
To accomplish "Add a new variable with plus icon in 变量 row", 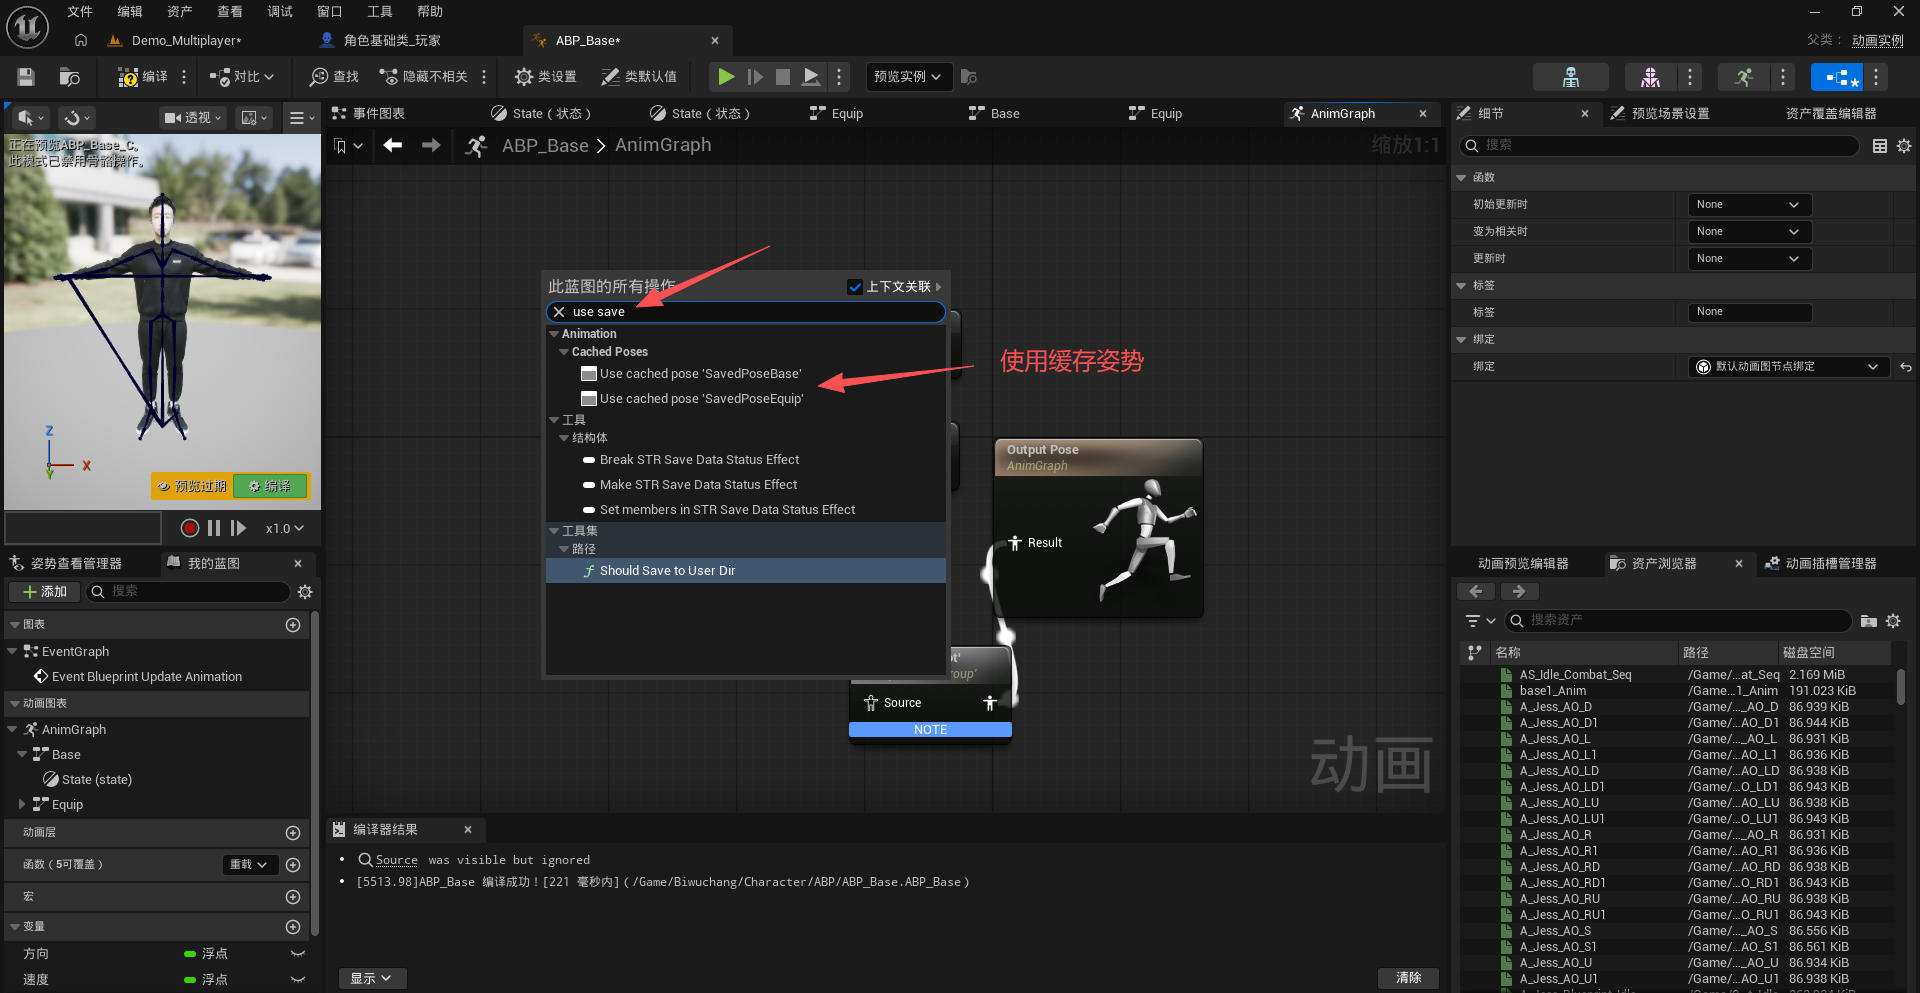I will click(293, 927).
